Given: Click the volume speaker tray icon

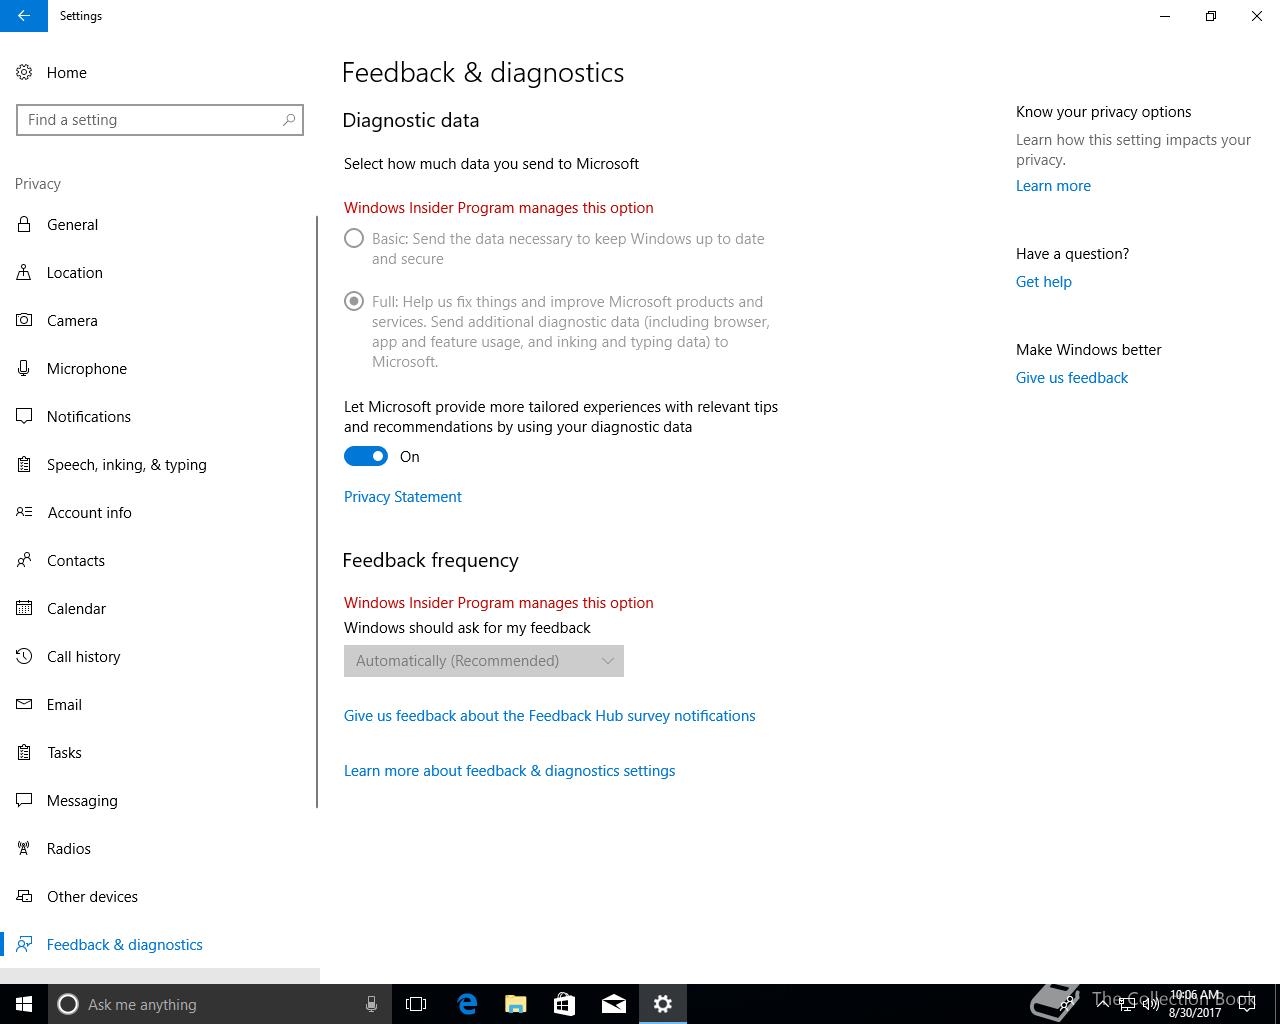Looking at the screenshot, I should point(1151,1003).
